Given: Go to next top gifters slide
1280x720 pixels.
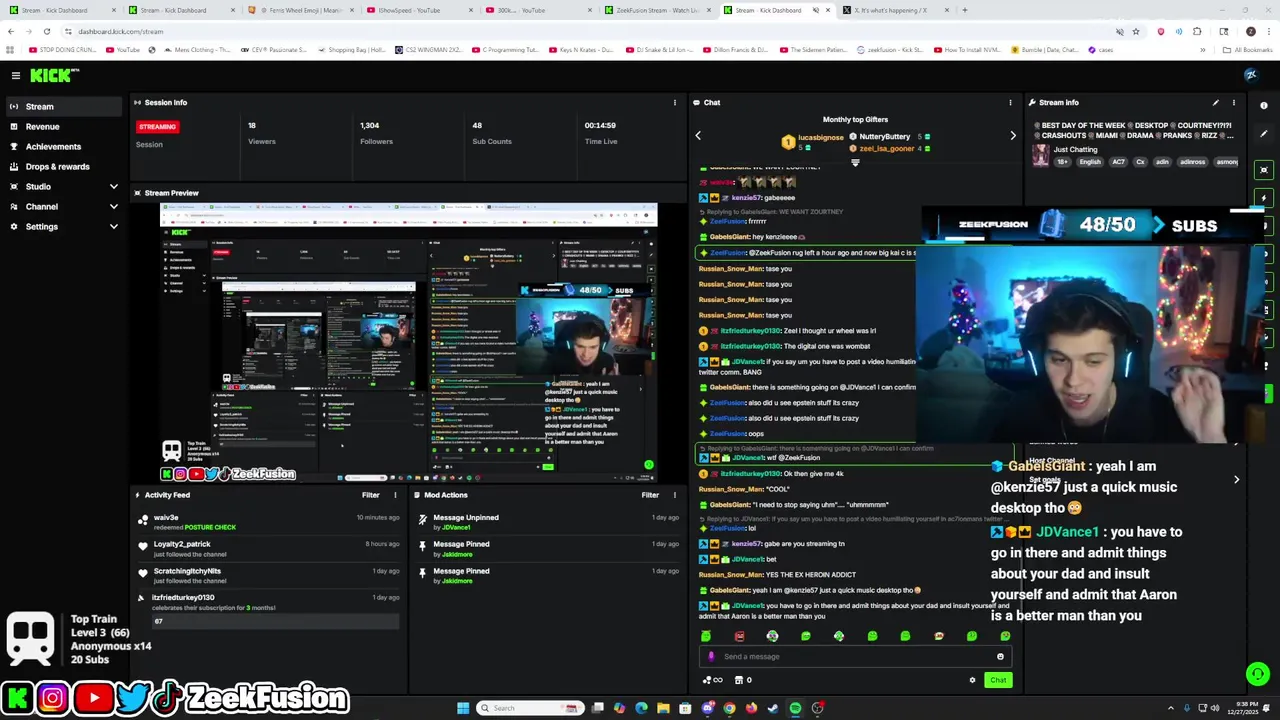Looking at the screenshot, I should tap(1012, 135).
